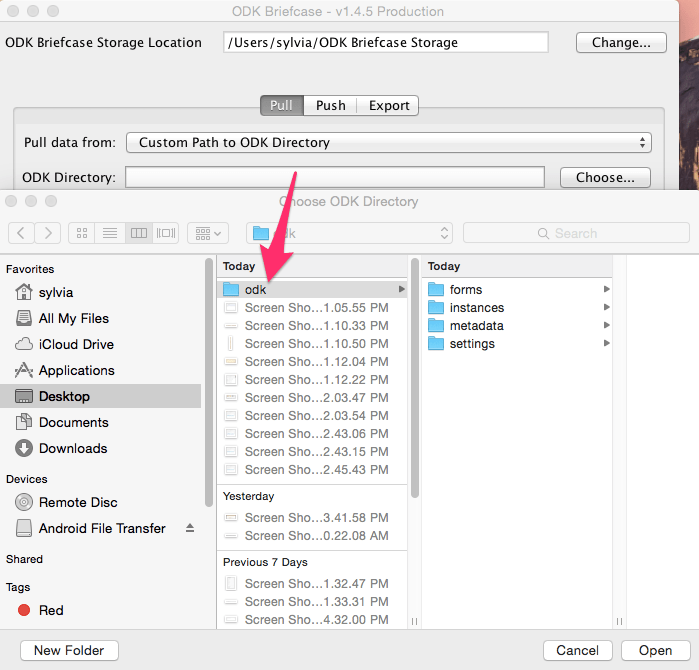Go forward with the right chevron button
Image resolution: width=699 pixels, height=670 pixels.
pos(48,233)
